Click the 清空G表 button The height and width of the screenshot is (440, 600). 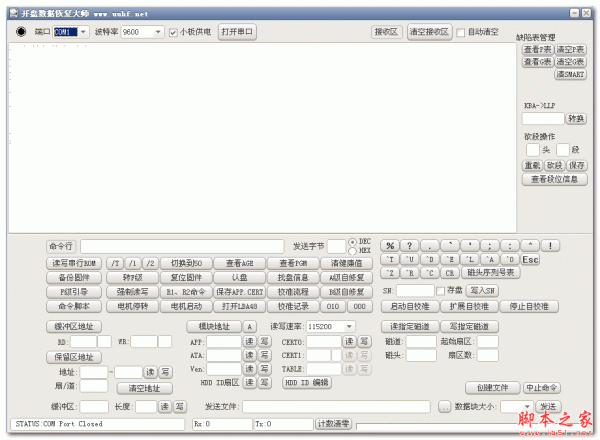click(570, 62)
